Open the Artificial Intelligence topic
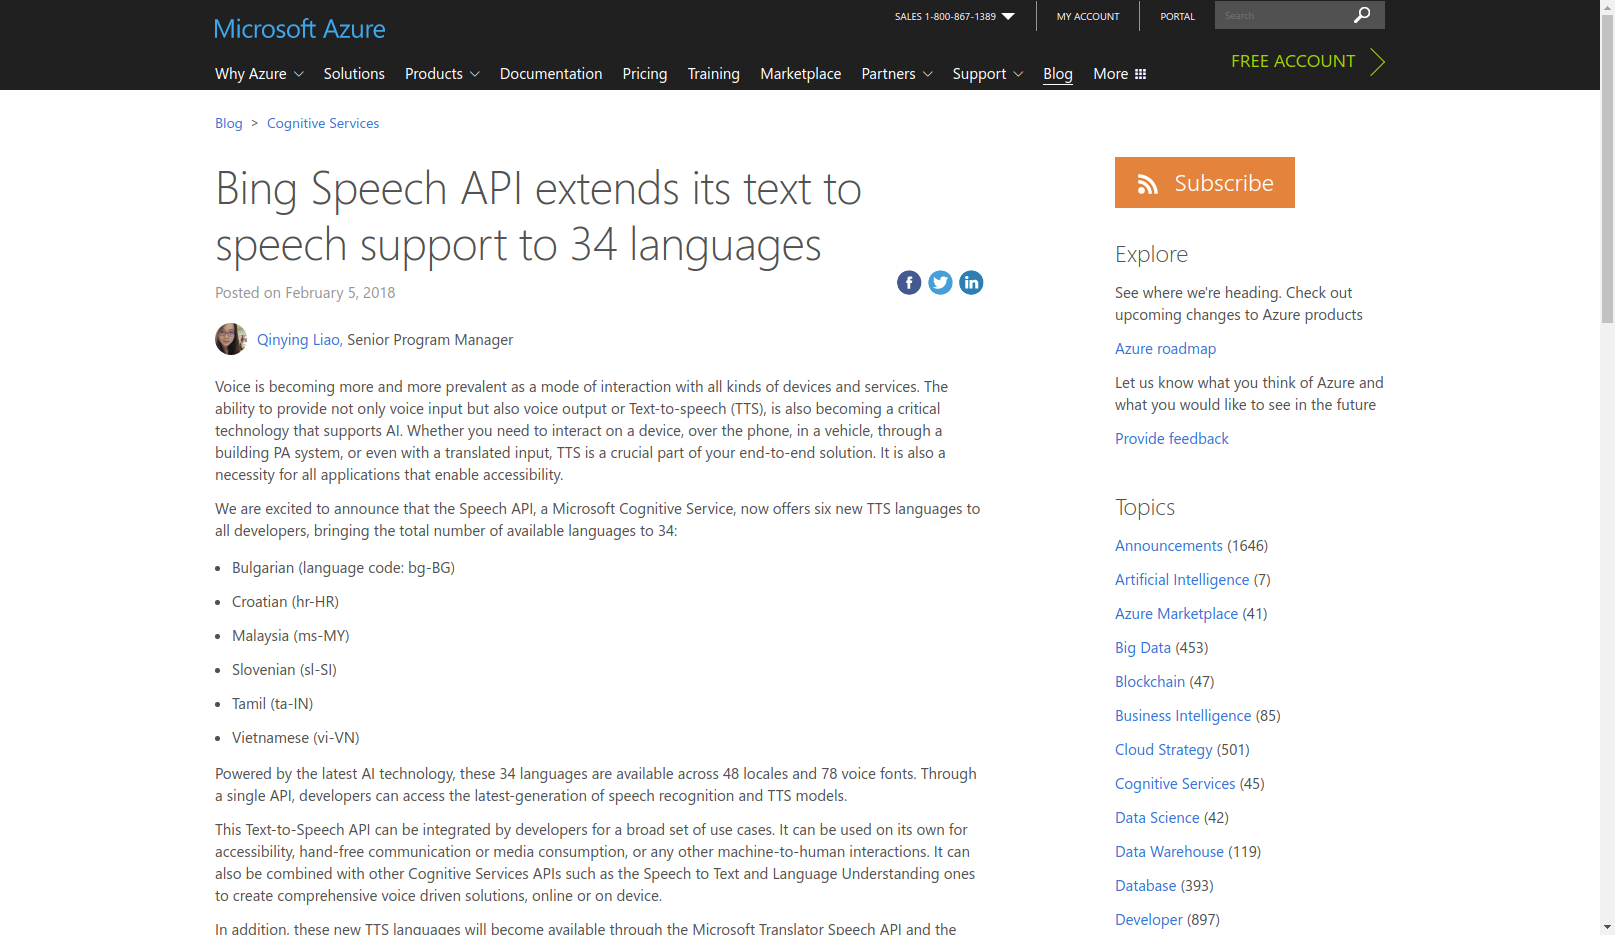This screenshot has height=935, width=1615. 1182,580
